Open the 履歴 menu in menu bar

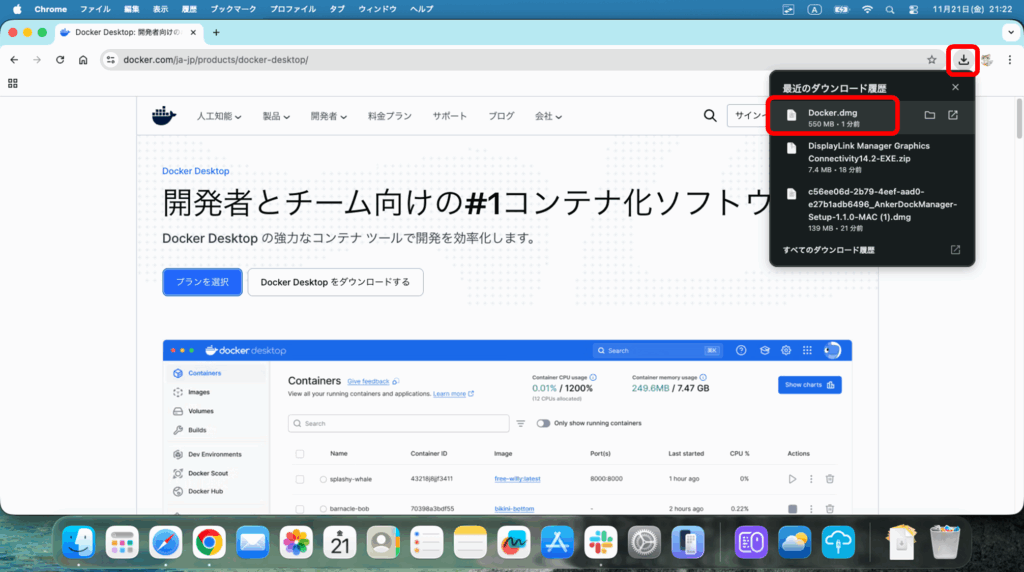pos(189,9)
